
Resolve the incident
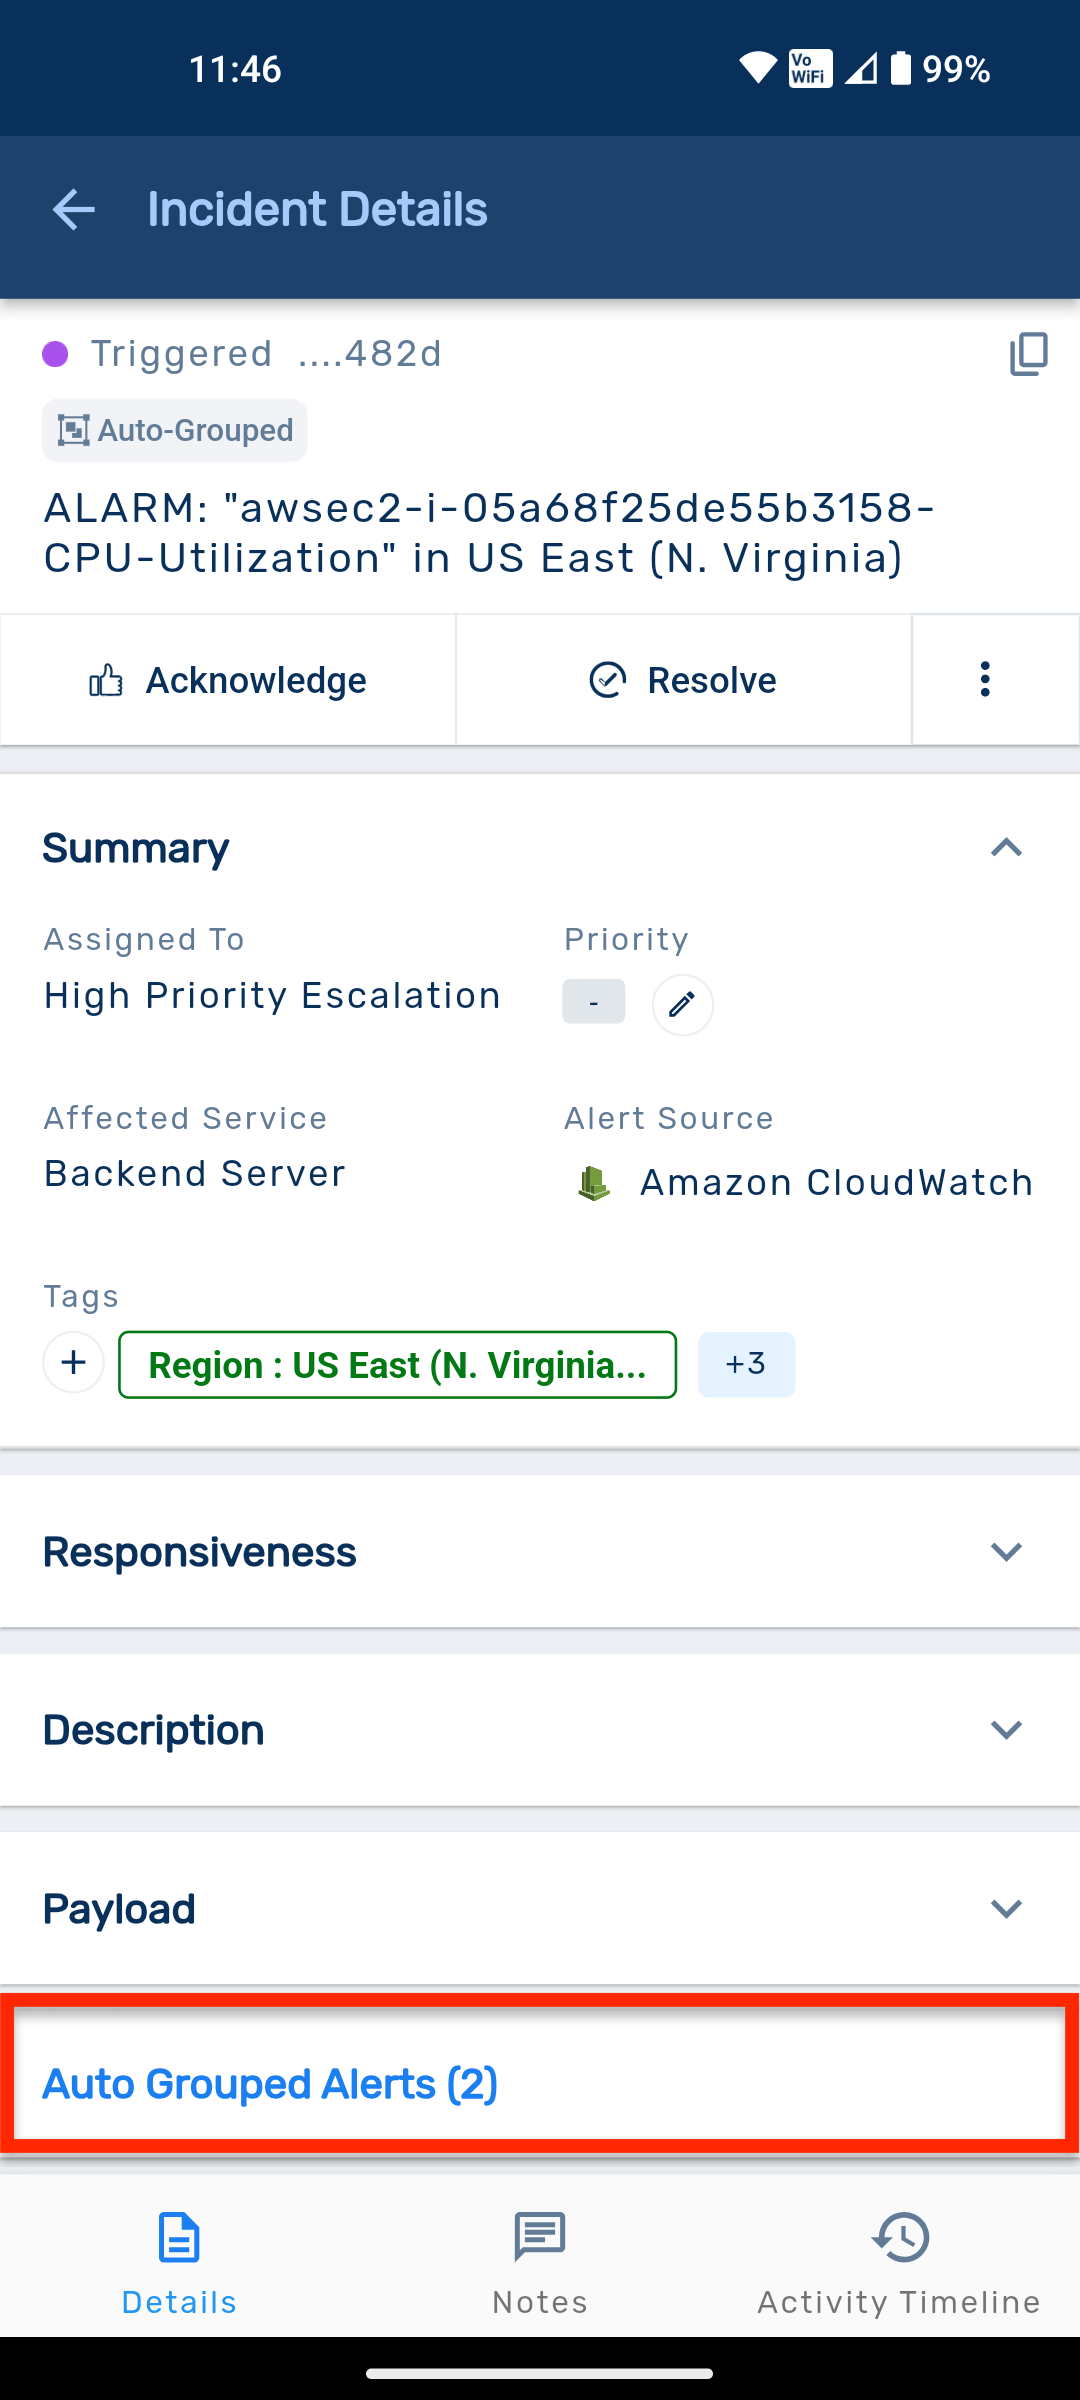(x=683, y=680)
